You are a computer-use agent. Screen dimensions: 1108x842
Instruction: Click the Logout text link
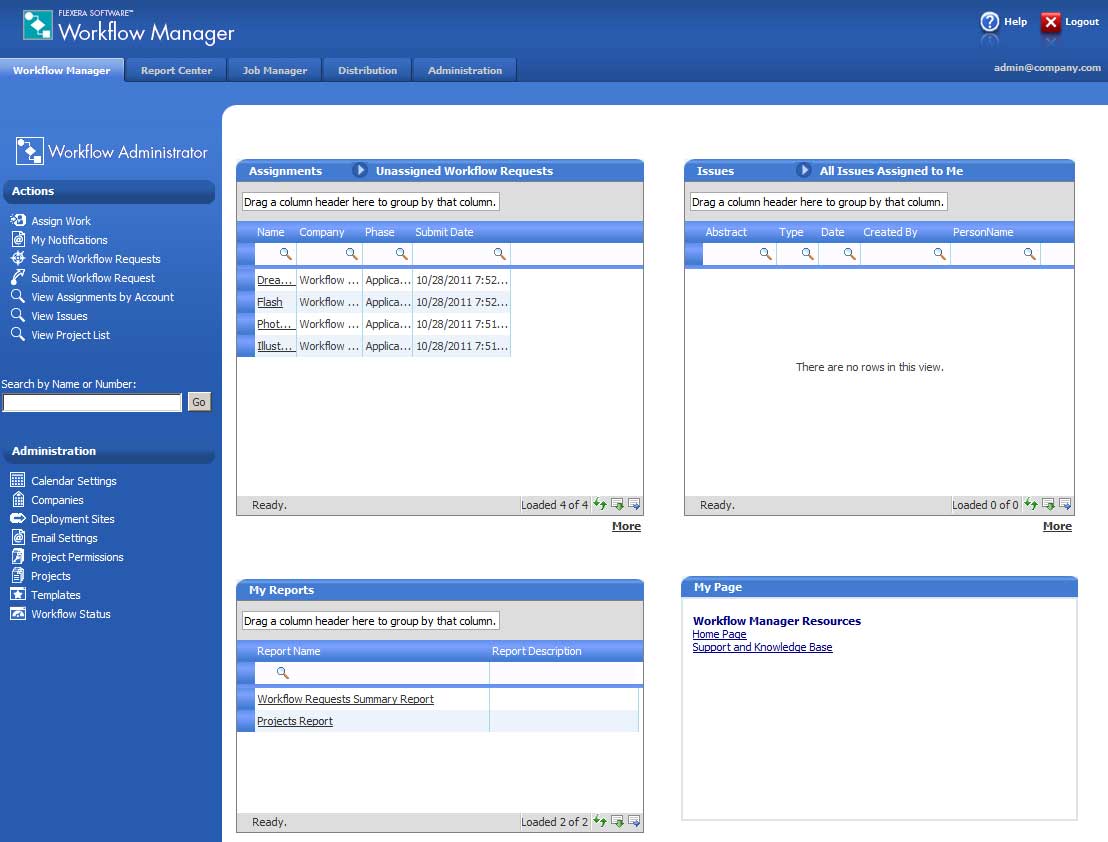1082,22
